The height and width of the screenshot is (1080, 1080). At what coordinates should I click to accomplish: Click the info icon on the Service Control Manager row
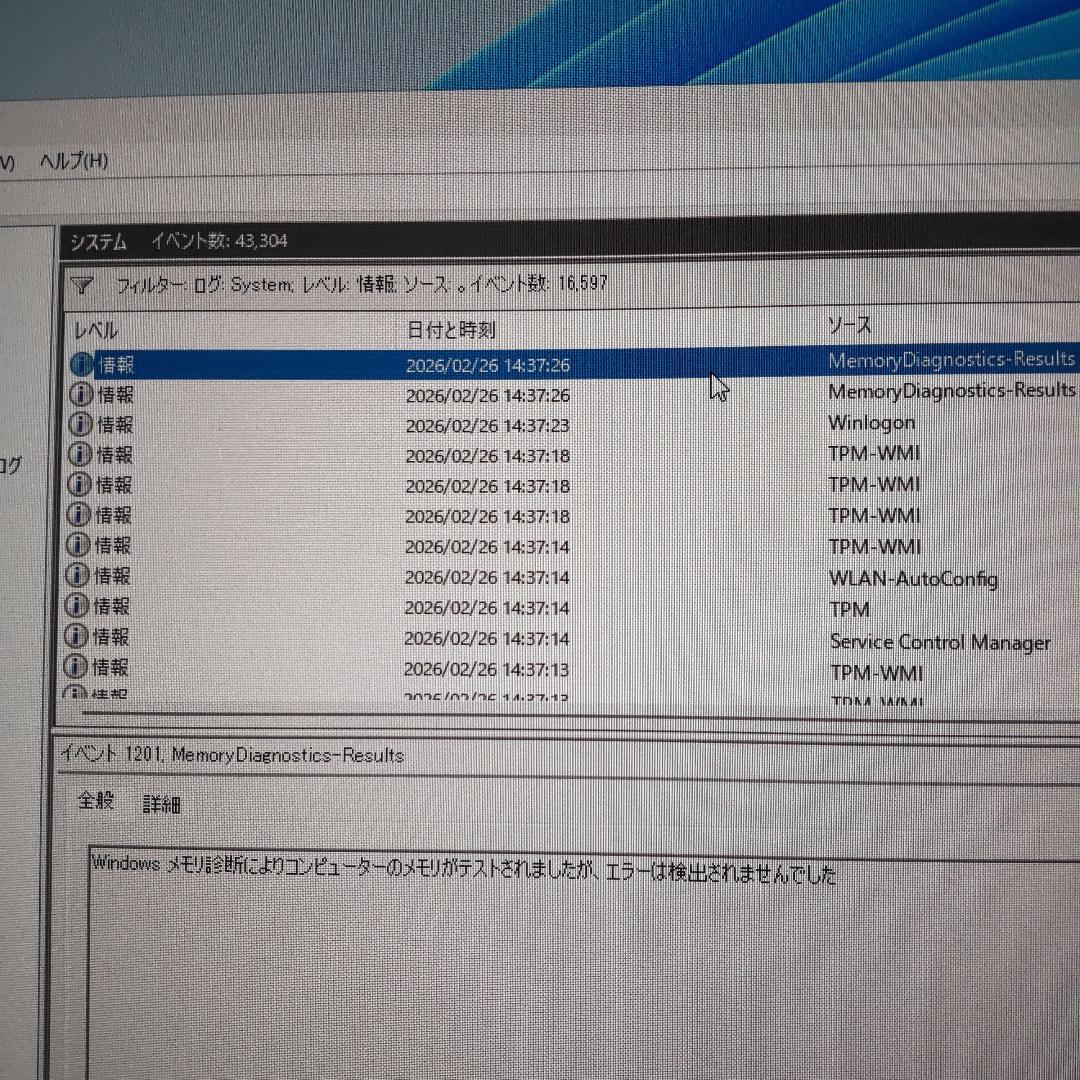pos(80,638)
